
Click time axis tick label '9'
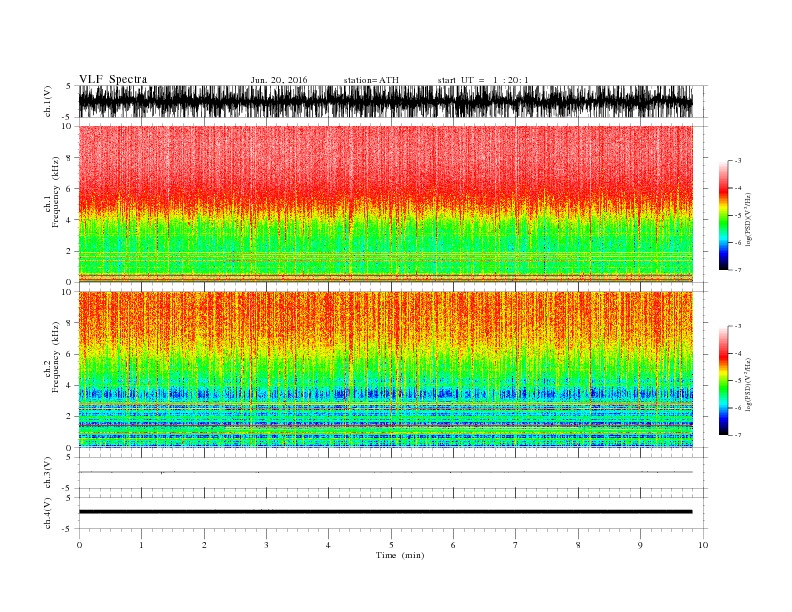tap(640, 545)
